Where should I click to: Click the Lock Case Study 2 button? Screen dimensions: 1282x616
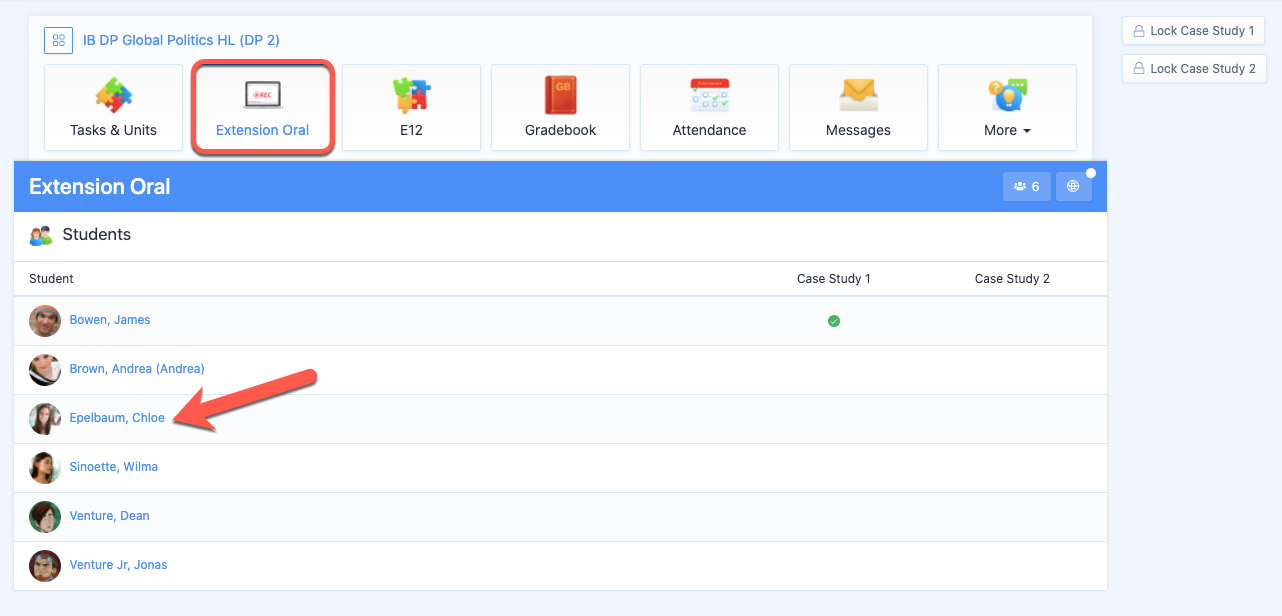(x=1194, y=69)
